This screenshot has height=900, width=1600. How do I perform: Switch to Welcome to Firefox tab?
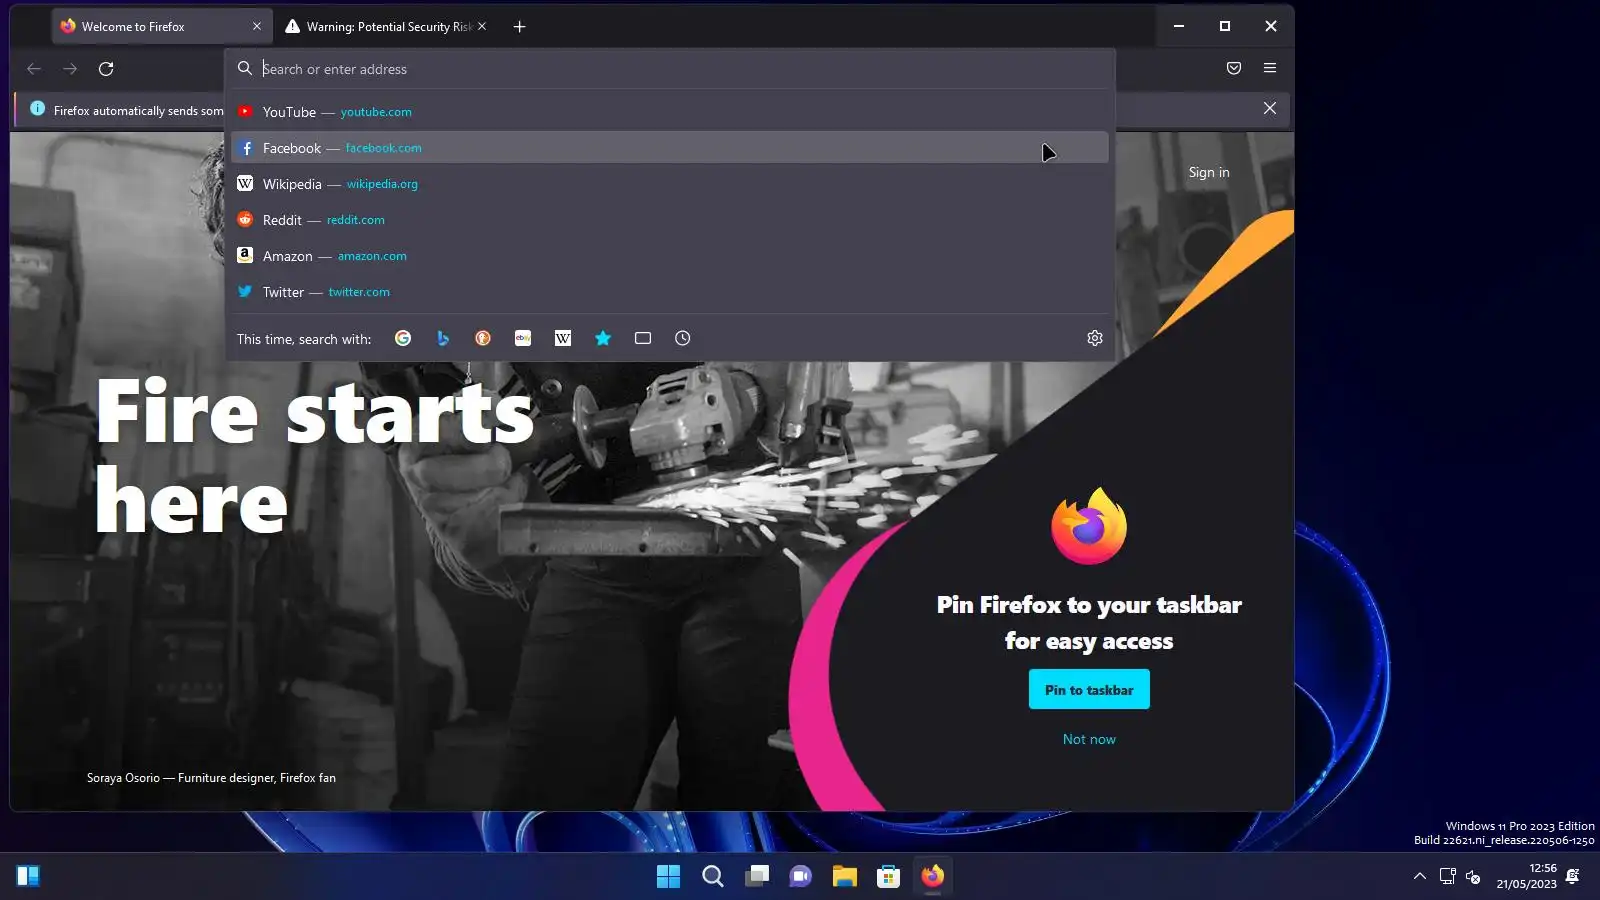coord(162,27)
